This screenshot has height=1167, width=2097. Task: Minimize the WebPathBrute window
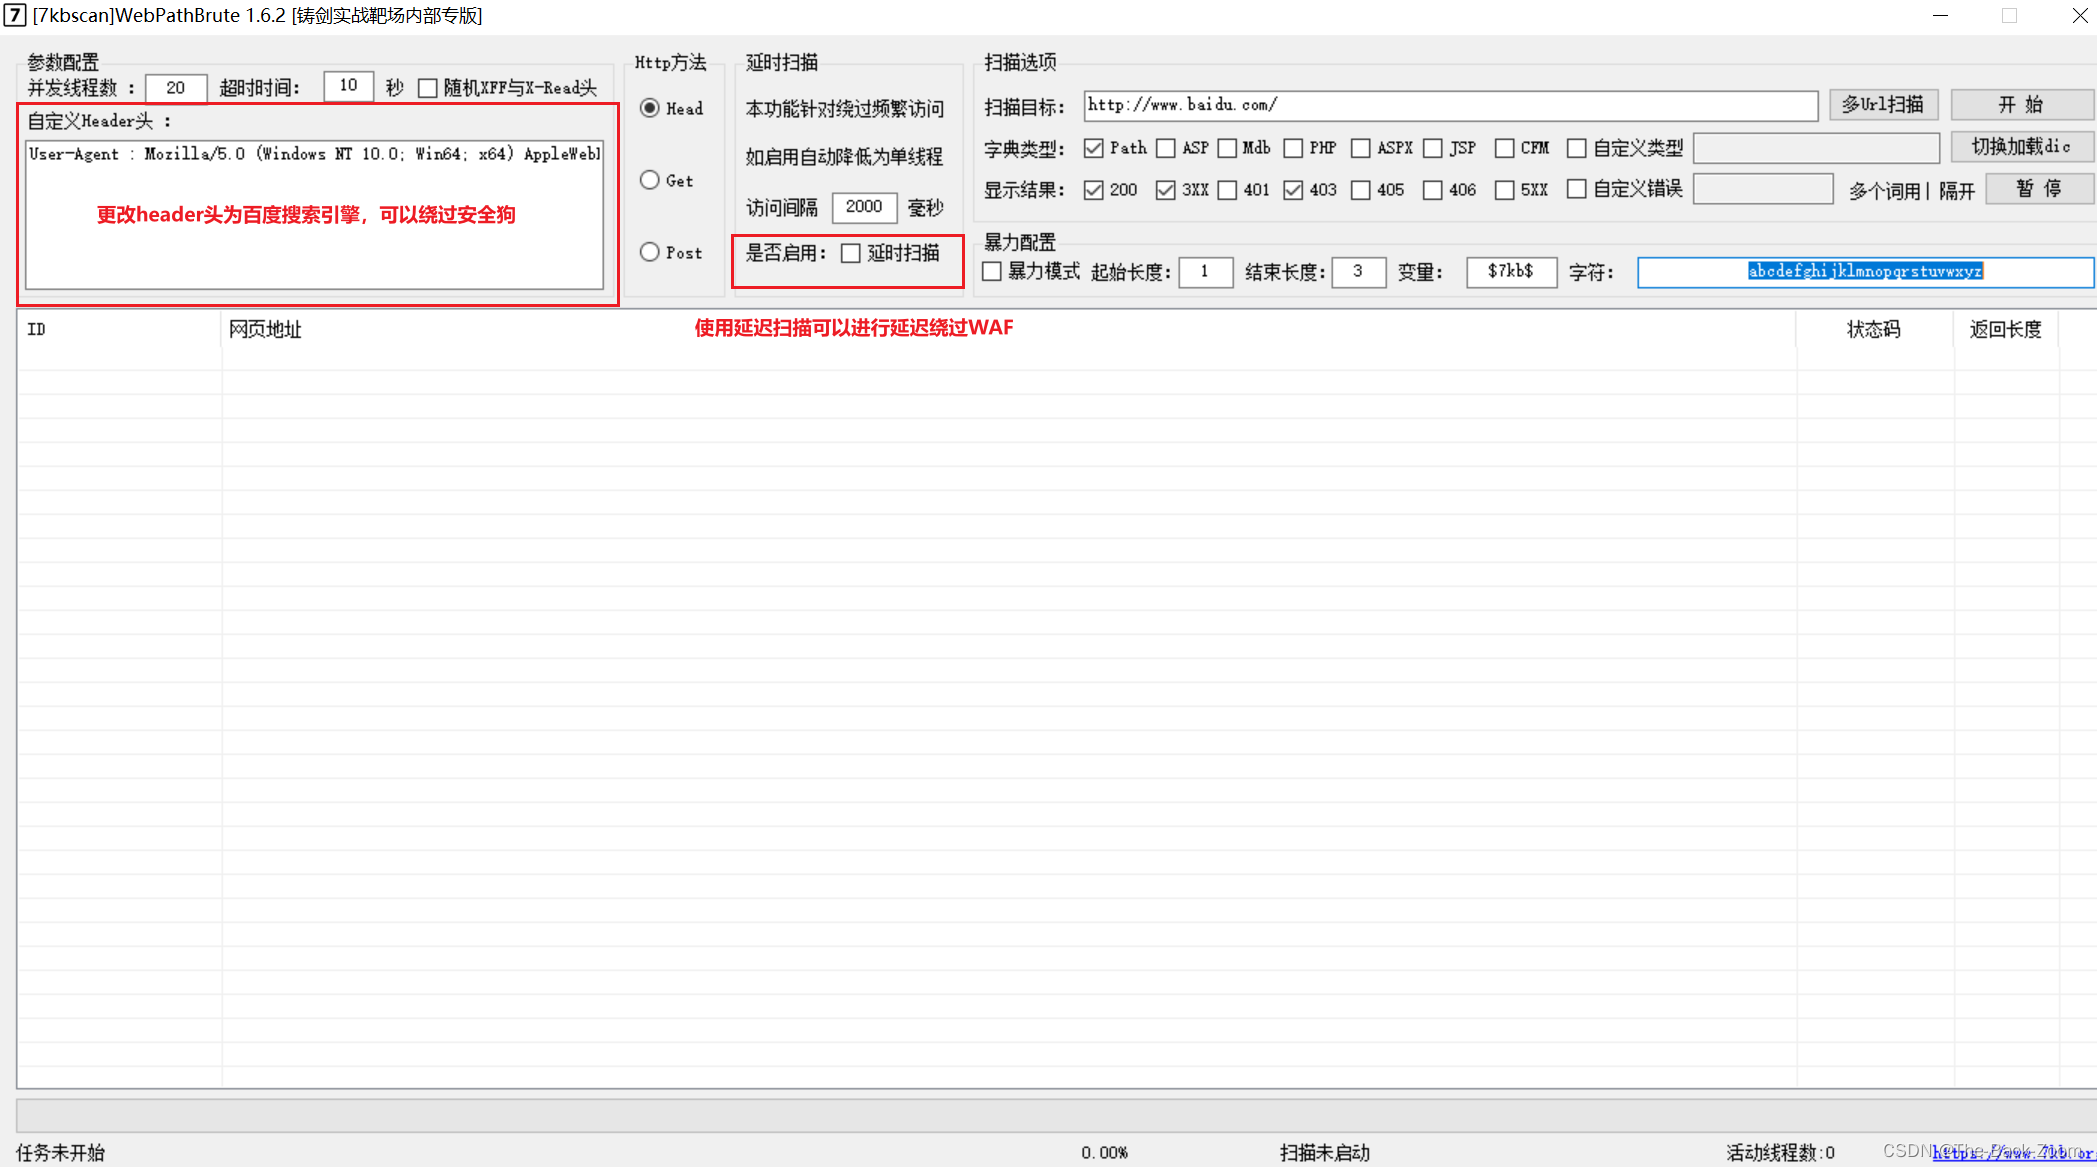(x=1941, y=16)
